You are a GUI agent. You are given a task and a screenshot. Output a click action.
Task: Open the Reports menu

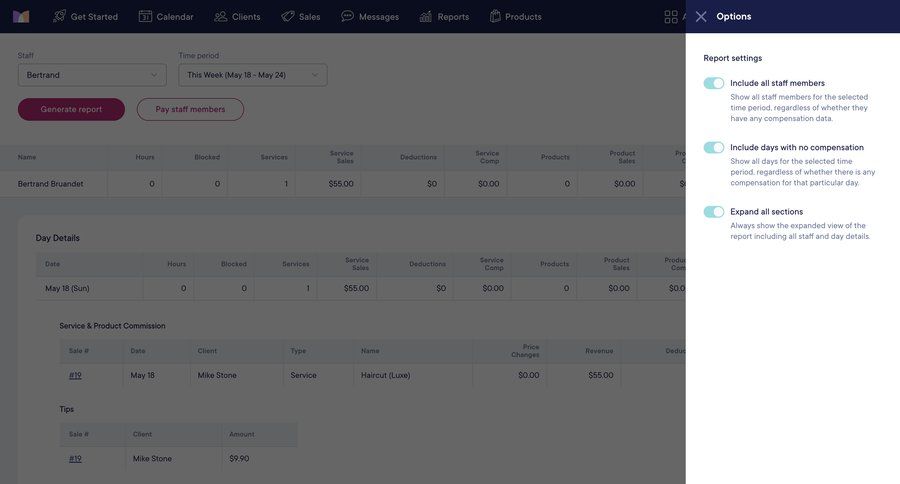tap(444, 17)
